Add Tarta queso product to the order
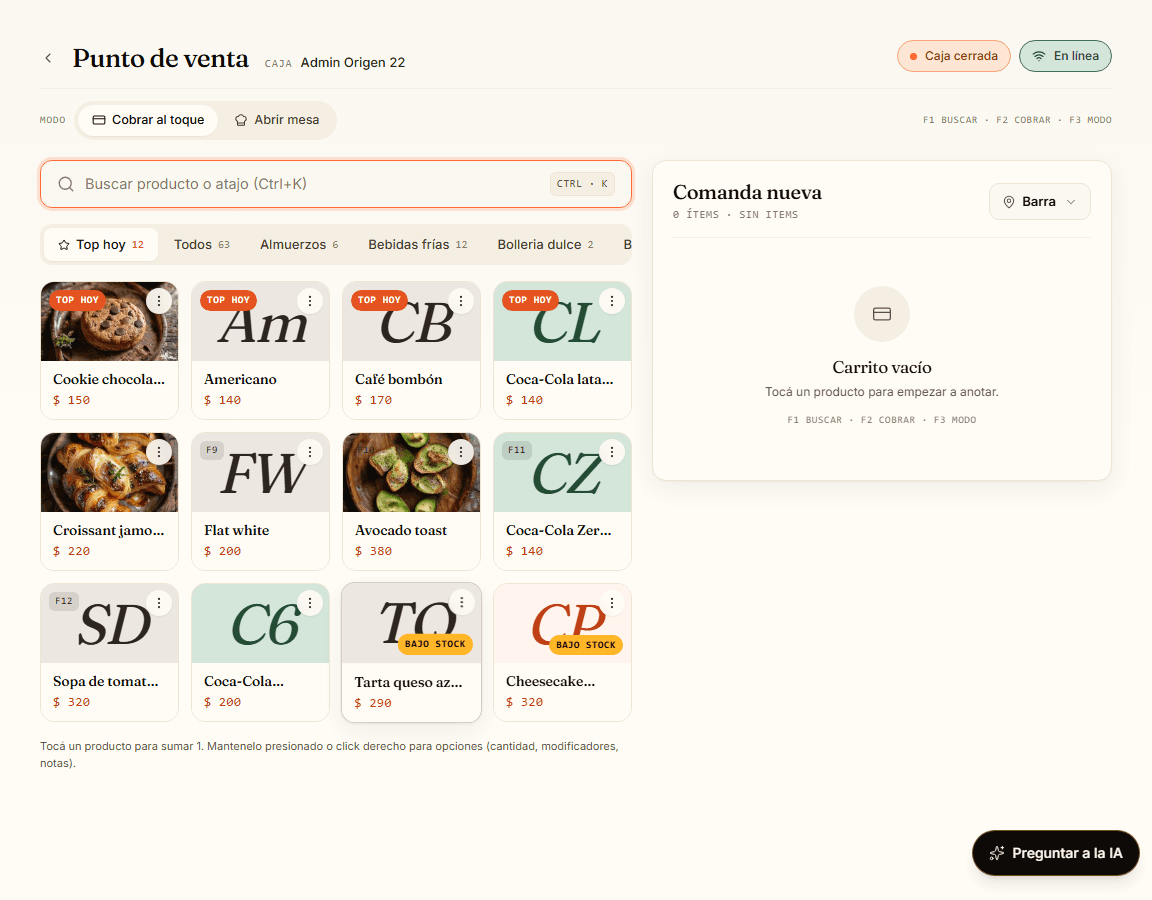Screen dimensions: 1152x900 (x=411, y=652)
